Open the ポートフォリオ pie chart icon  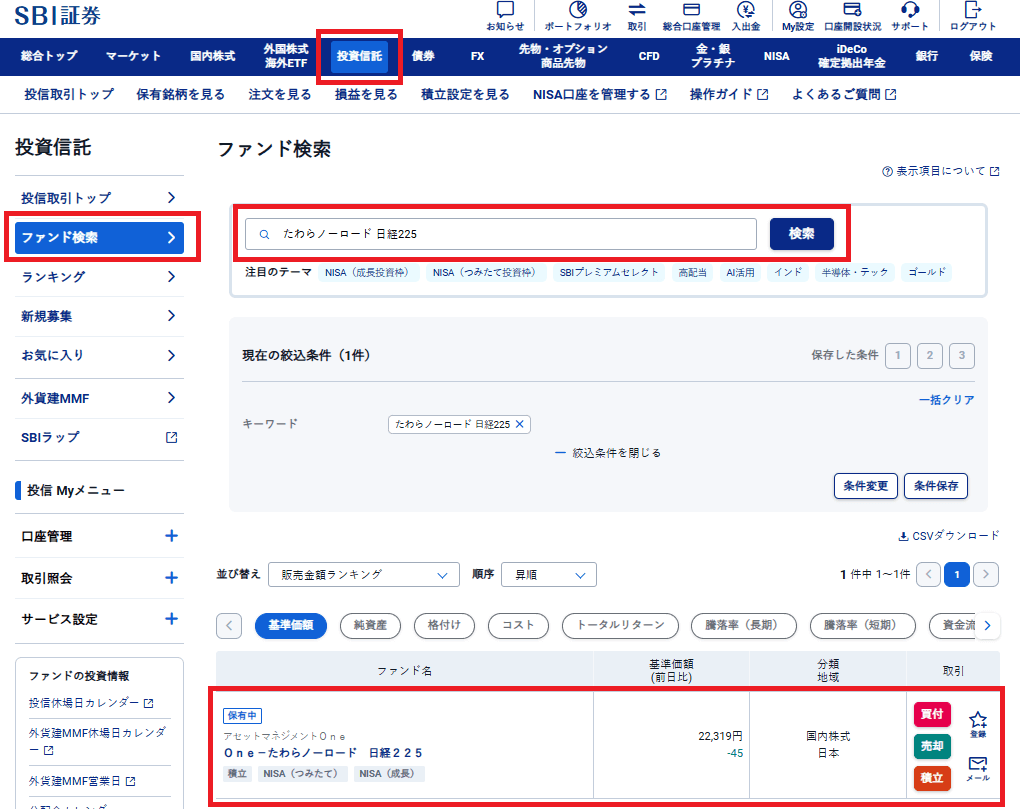tap(578, 10)
